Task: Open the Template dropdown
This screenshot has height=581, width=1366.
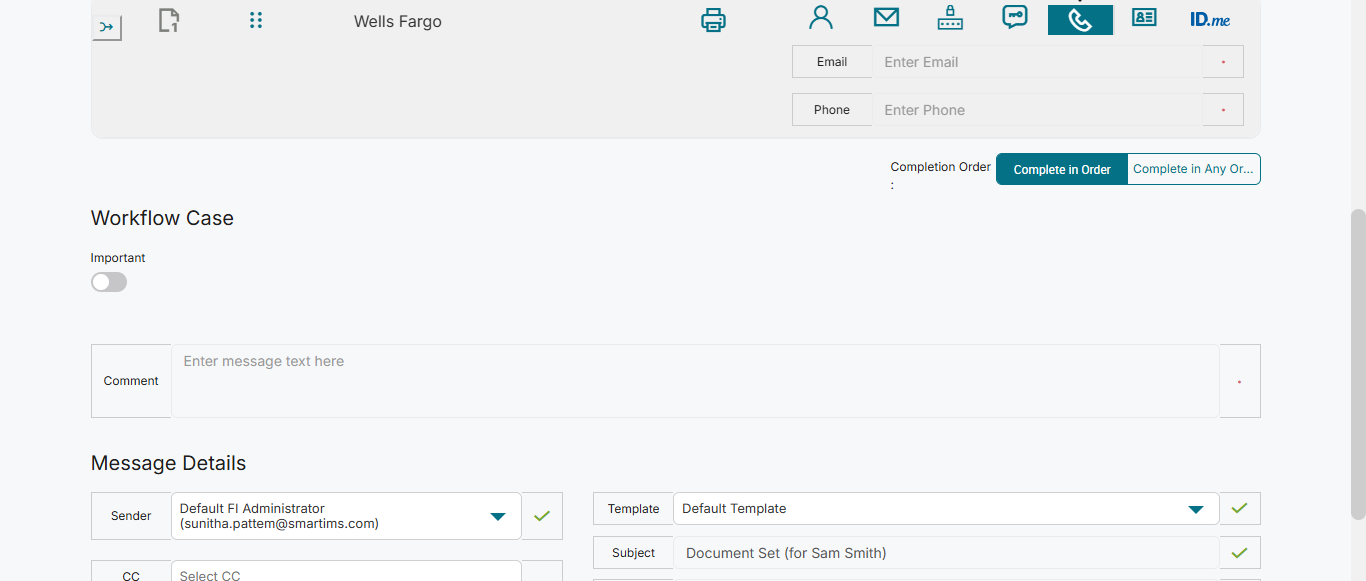Action: (946, 508)
